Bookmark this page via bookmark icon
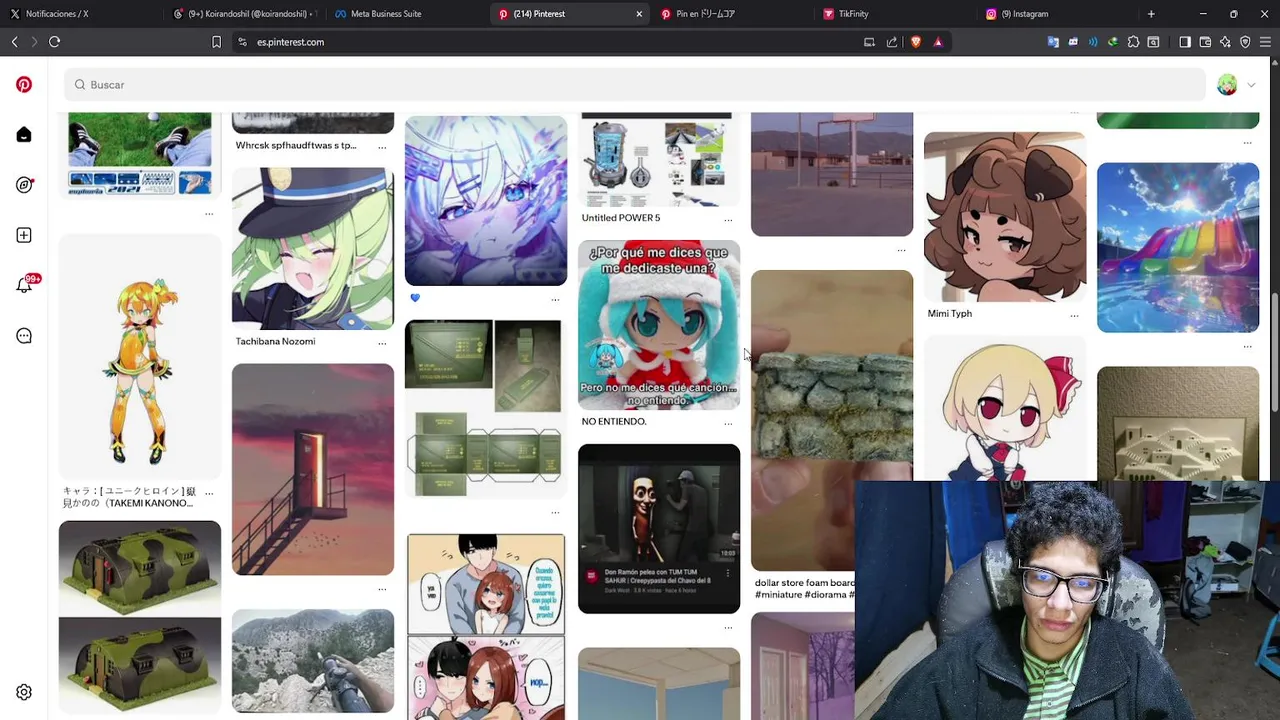Screen dimensions: 1280x720 tap(216, 42)
